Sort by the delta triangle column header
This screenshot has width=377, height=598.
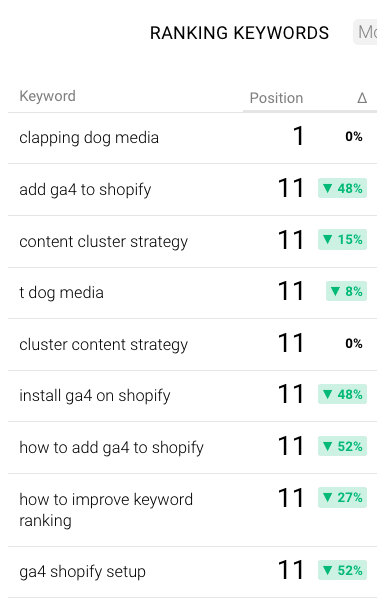[x=362, y=98]
